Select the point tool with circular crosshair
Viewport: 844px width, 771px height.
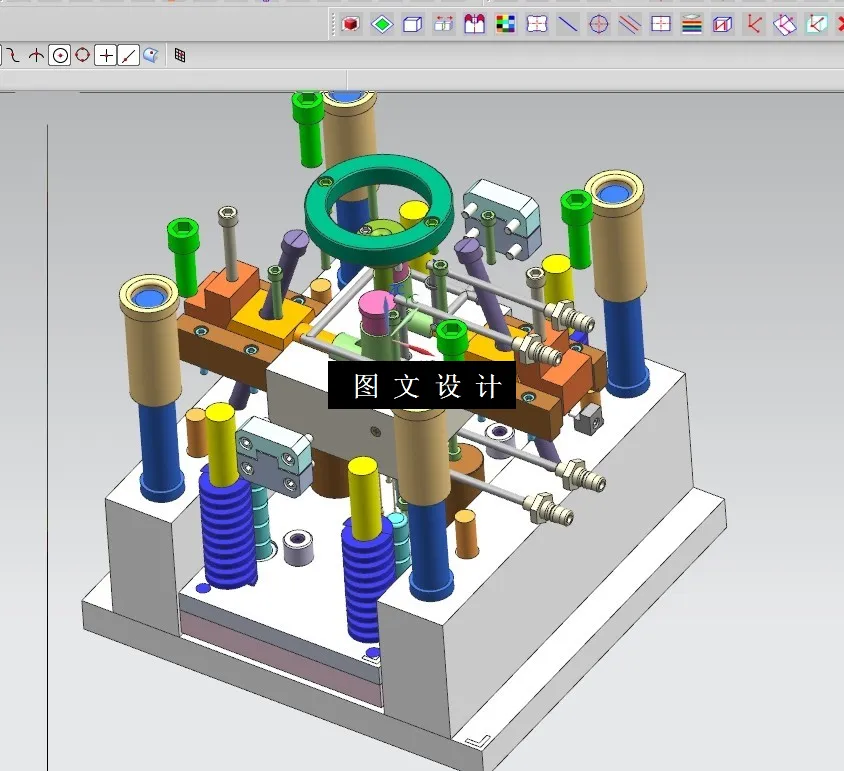[598, 22]
